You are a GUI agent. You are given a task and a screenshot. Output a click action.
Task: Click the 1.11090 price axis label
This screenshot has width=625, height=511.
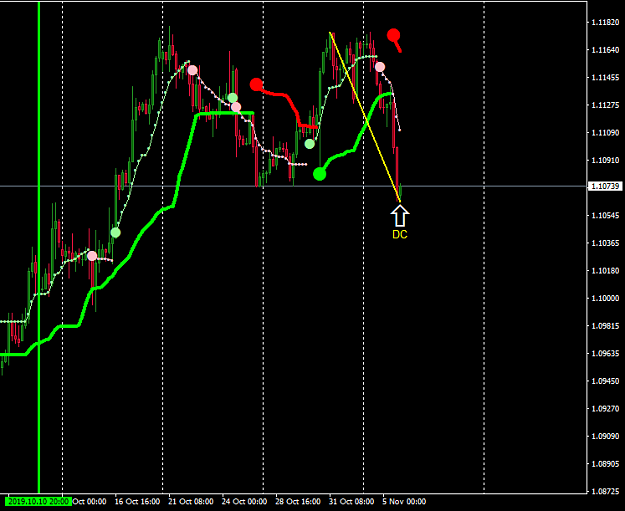pos(605,132)
